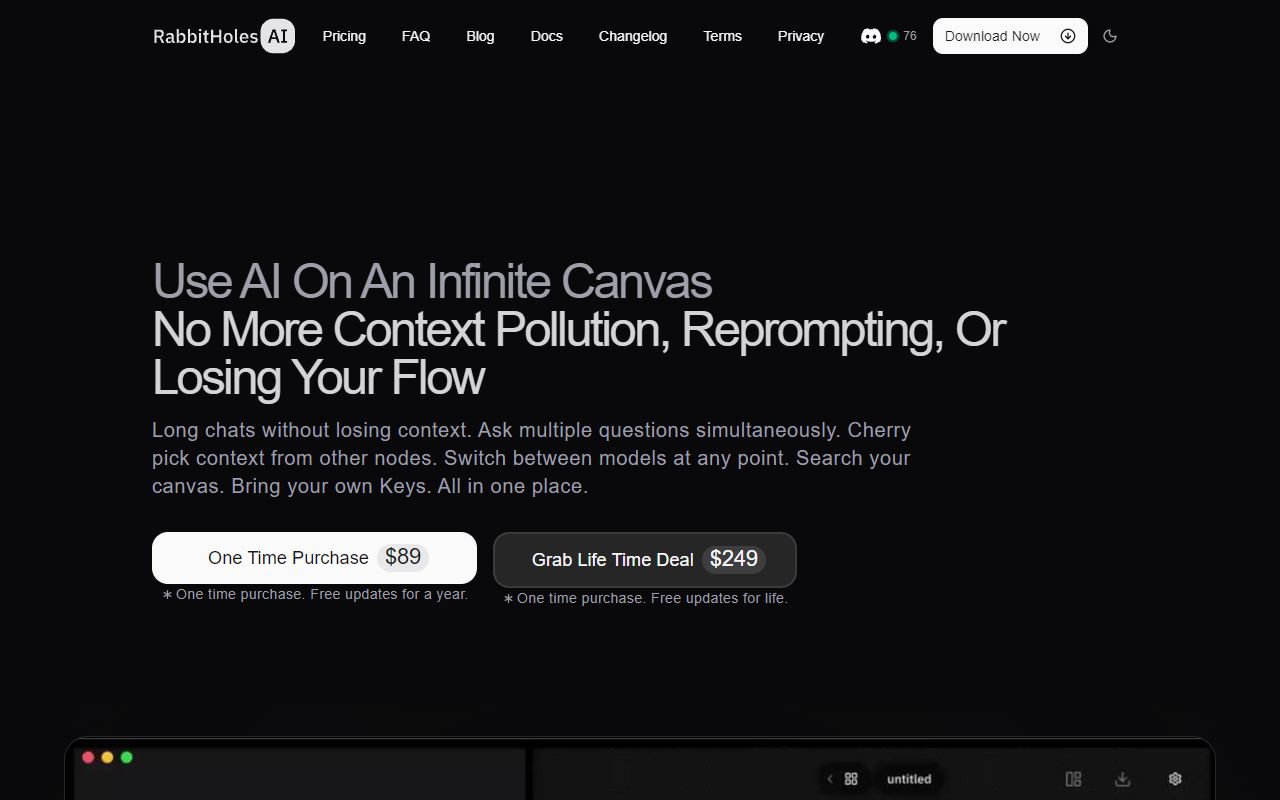Click the export download icon in the preview toolbar

tap(1123, 779)
